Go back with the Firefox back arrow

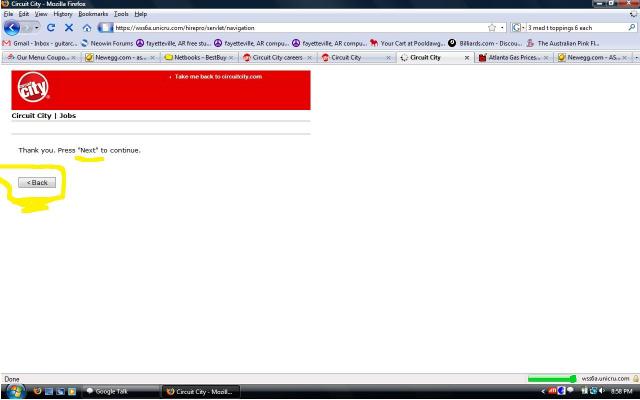[x=11, y=28]
